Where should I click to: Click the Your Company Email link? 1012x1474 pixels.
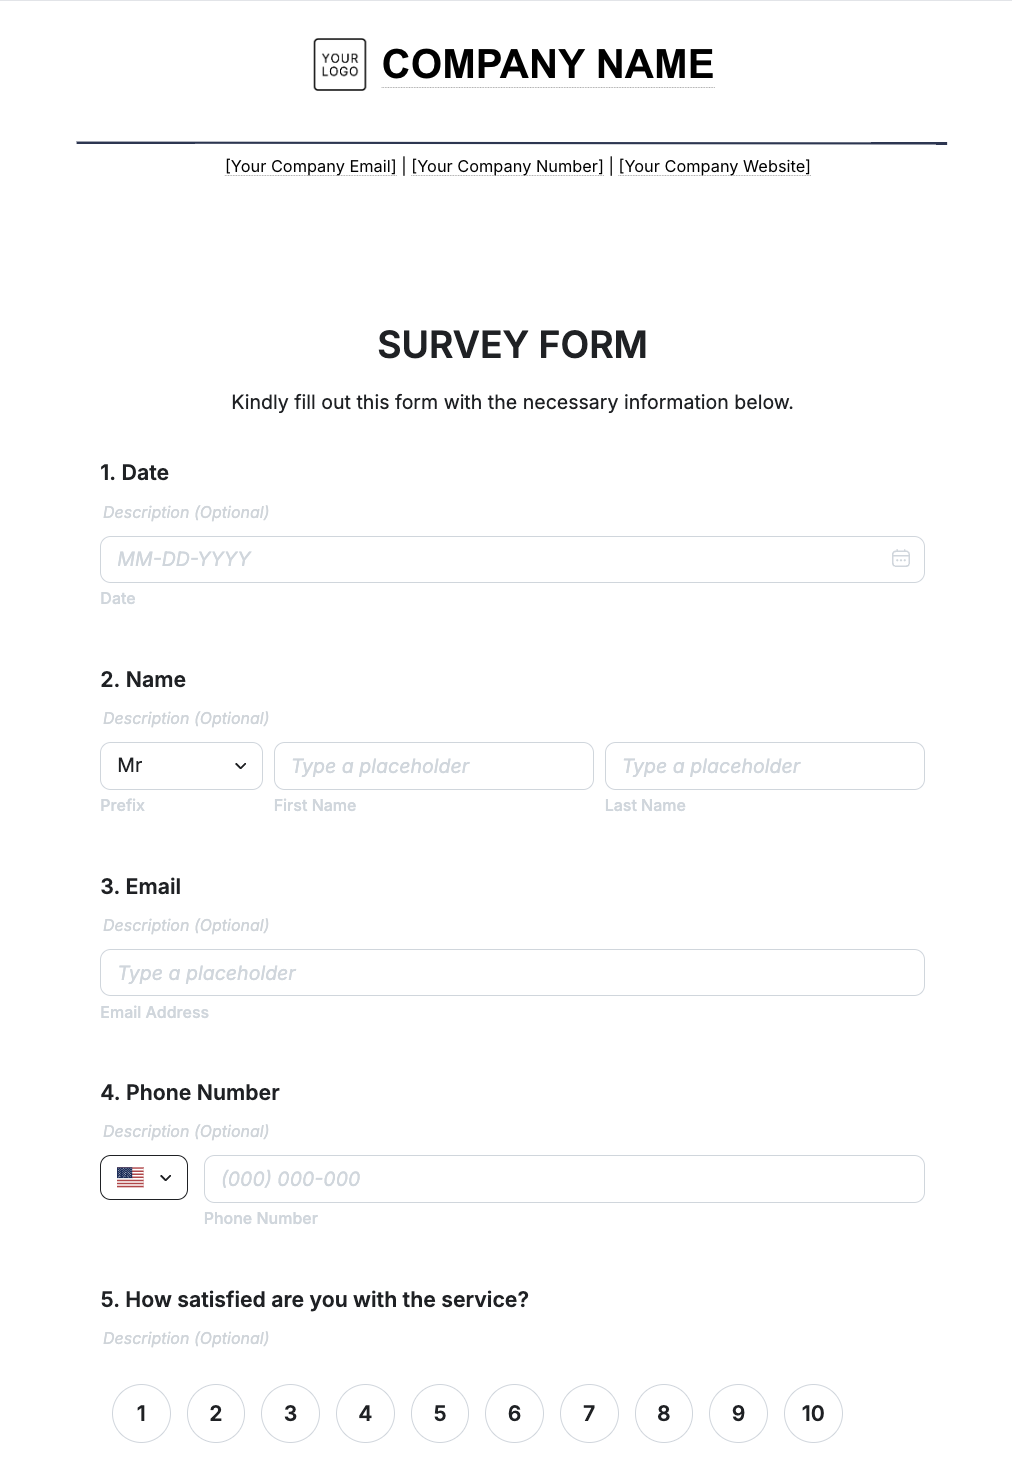tap(309, 166)
